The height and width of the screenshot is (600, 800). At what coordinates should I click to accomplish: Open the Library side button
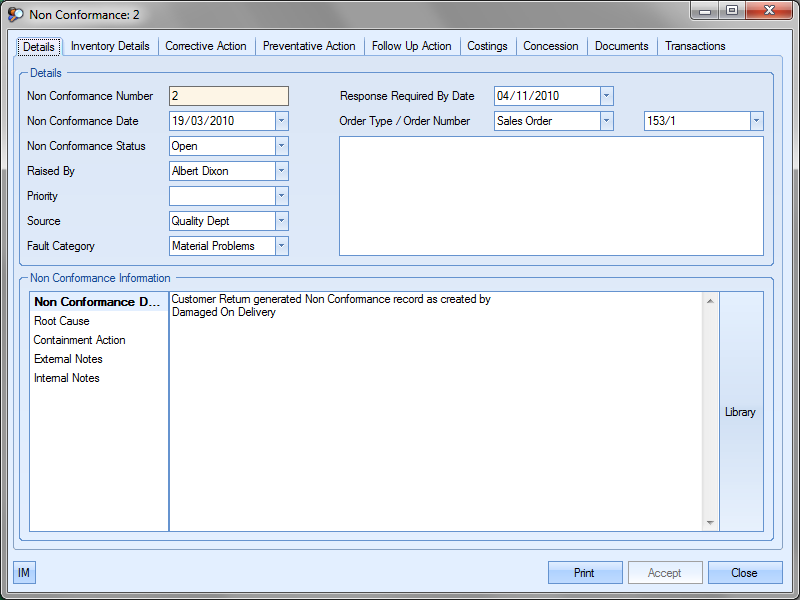(x=740, y=412)
